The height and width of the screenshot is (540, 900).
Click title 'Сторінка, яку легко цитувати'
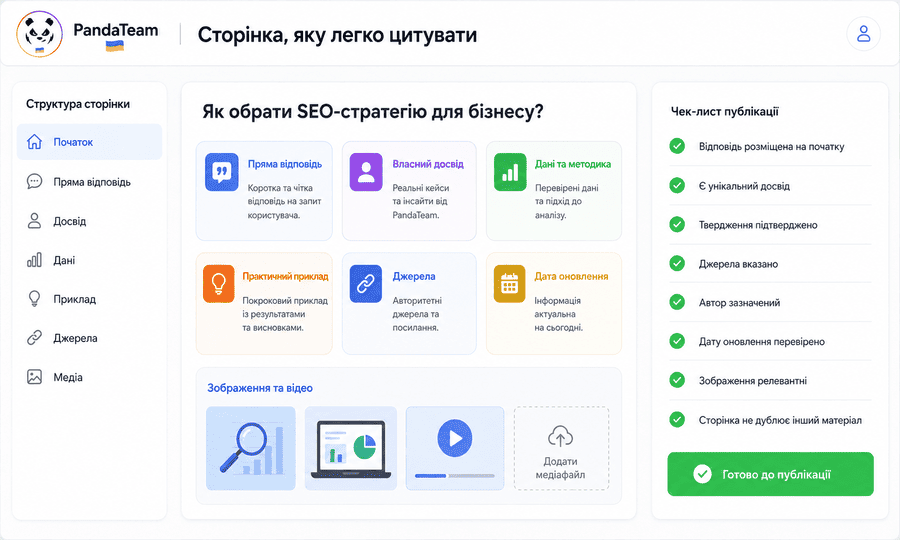[338, 35]
